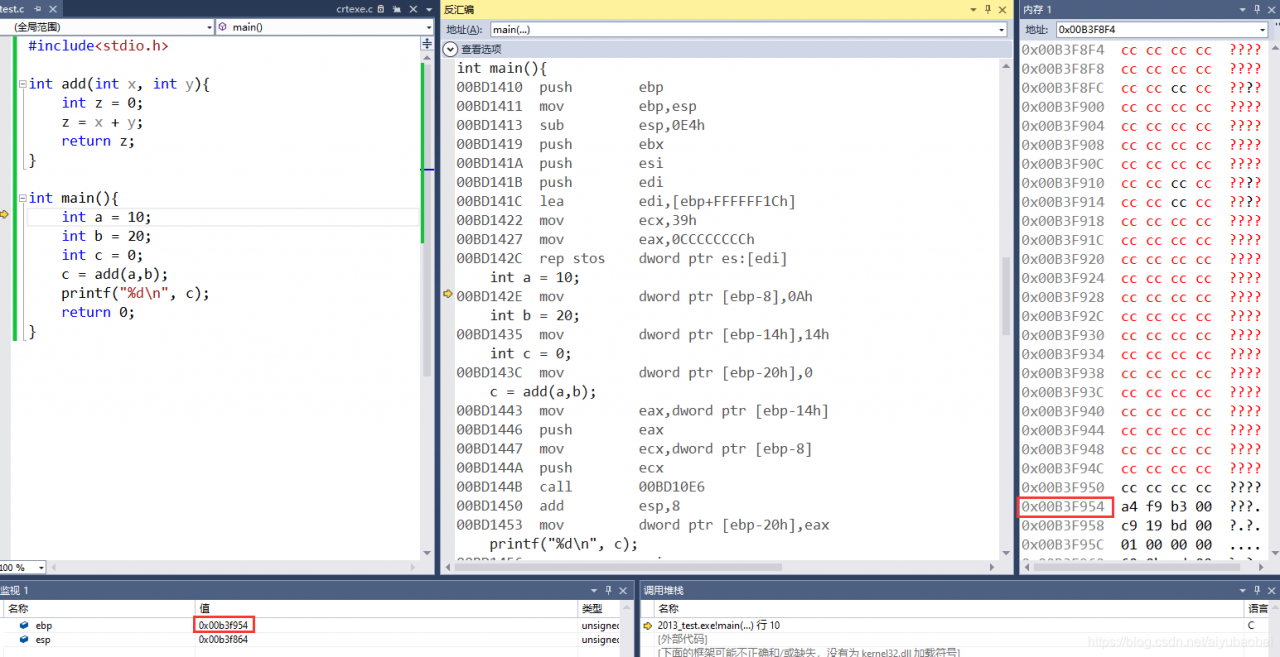
Task: Click the disassembly line at 00BD1410 push ebp
Action: pos(560,87)
